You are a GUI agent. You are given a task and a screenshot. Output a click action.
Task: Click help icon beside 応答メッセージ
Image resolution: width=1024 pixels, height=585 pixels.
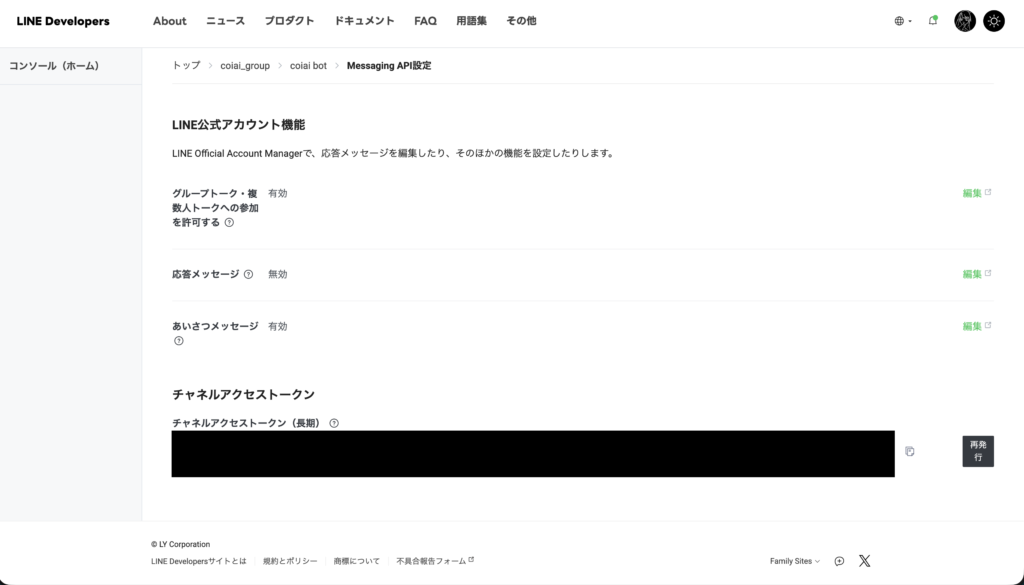(248, 274)
